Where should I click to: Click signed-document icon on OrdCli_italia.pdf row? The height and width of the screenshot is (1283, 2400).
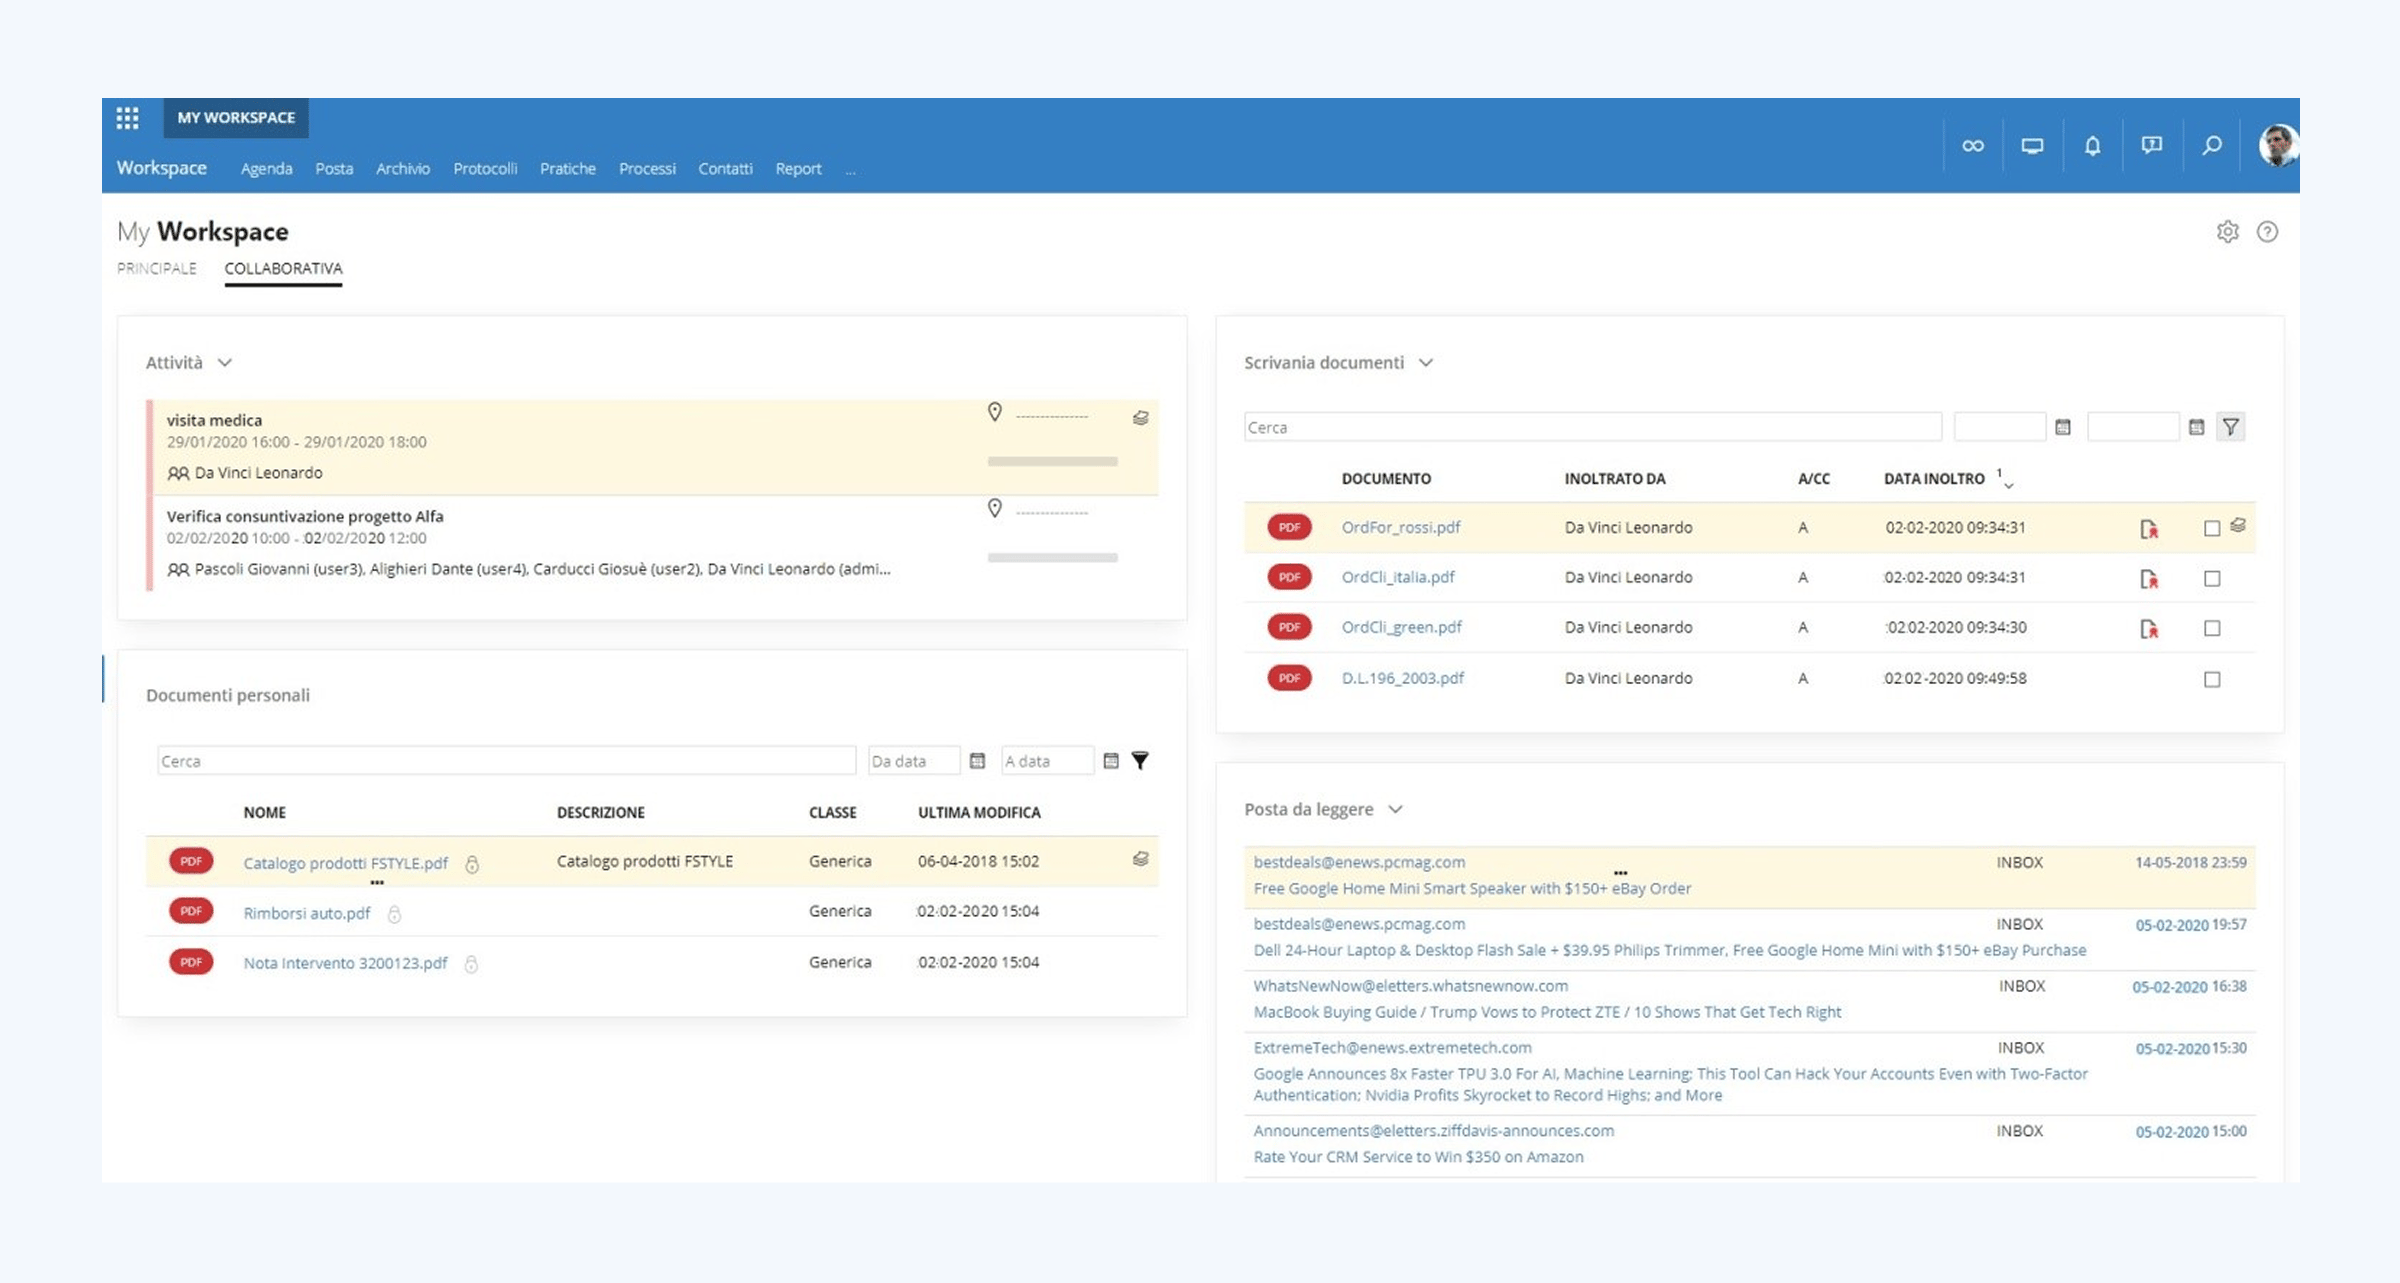click(x=2148, y=579)
